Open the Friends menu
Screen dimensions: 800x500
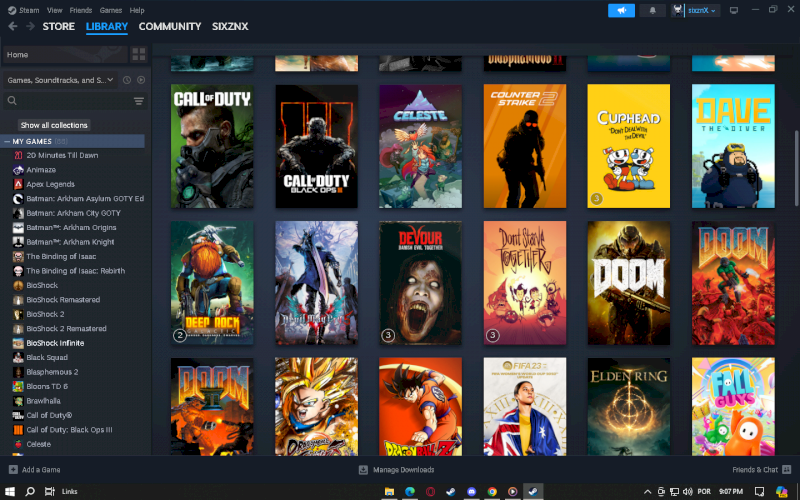pos(81,10)
